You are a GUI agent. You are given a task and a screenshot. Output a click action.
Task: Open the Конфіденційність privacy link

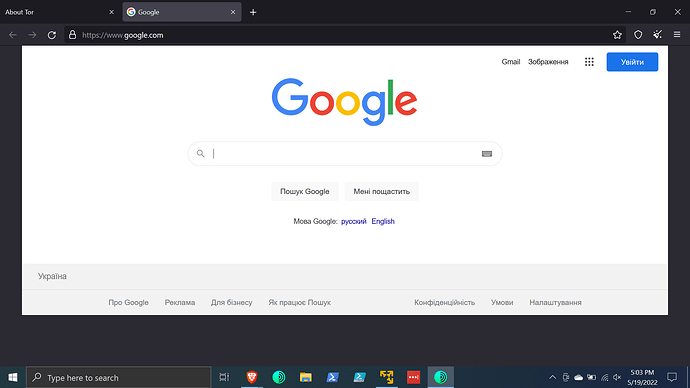click(444, 303)
